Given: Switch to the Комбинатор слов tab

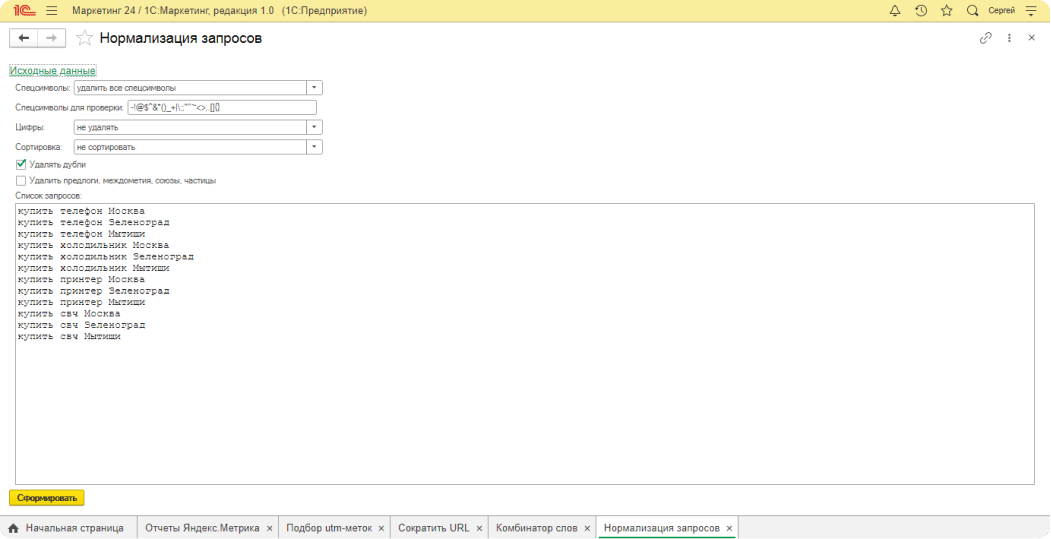Looking at the screenshot, I should [x=536, y=528].
